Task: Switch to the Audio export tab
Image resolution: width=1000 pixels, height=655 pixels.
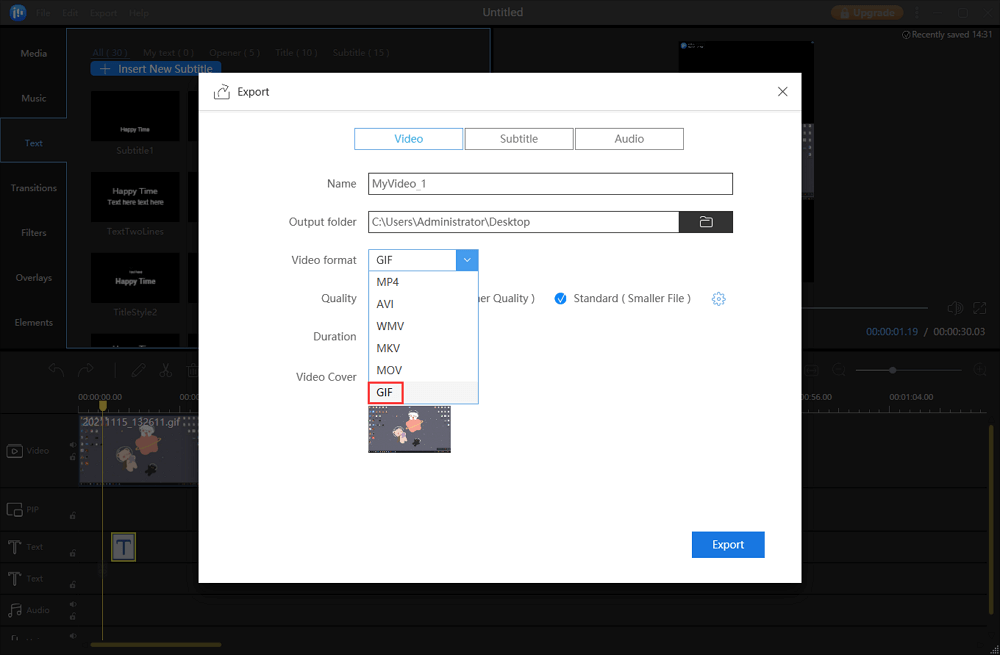Action: (x=629, y=139)
